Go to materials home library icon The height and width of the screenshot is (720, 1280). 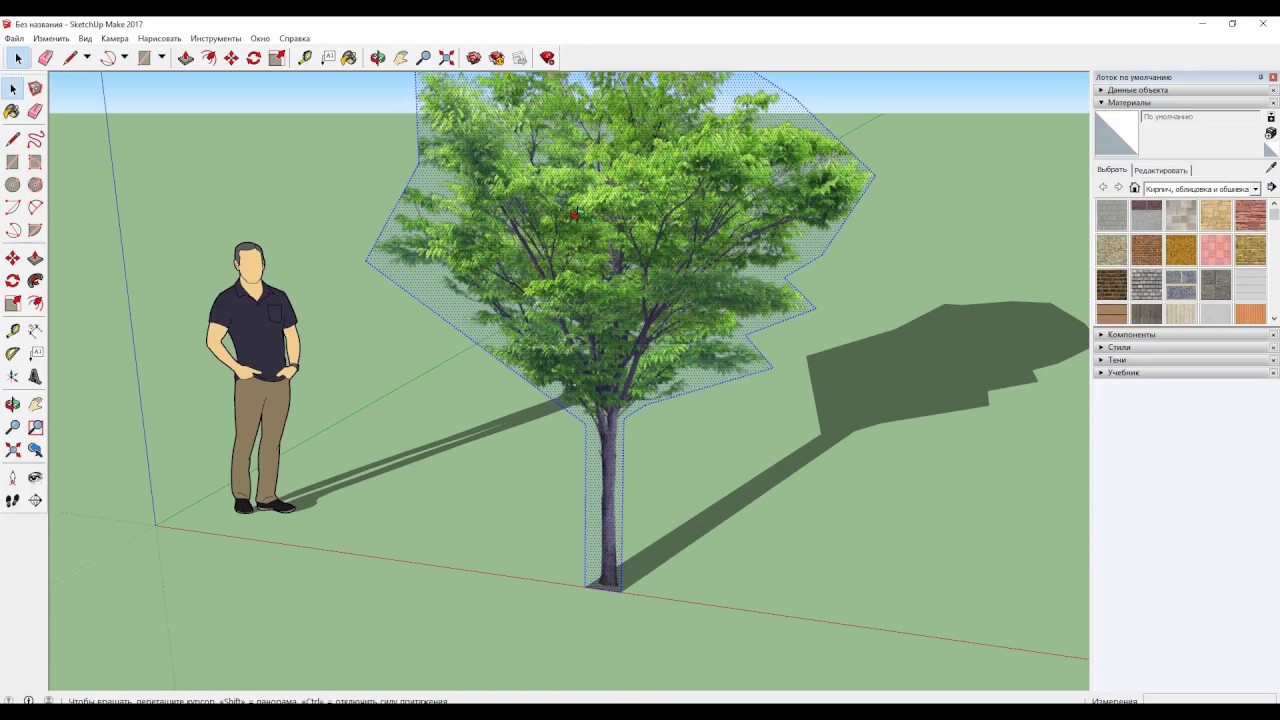1134,188
